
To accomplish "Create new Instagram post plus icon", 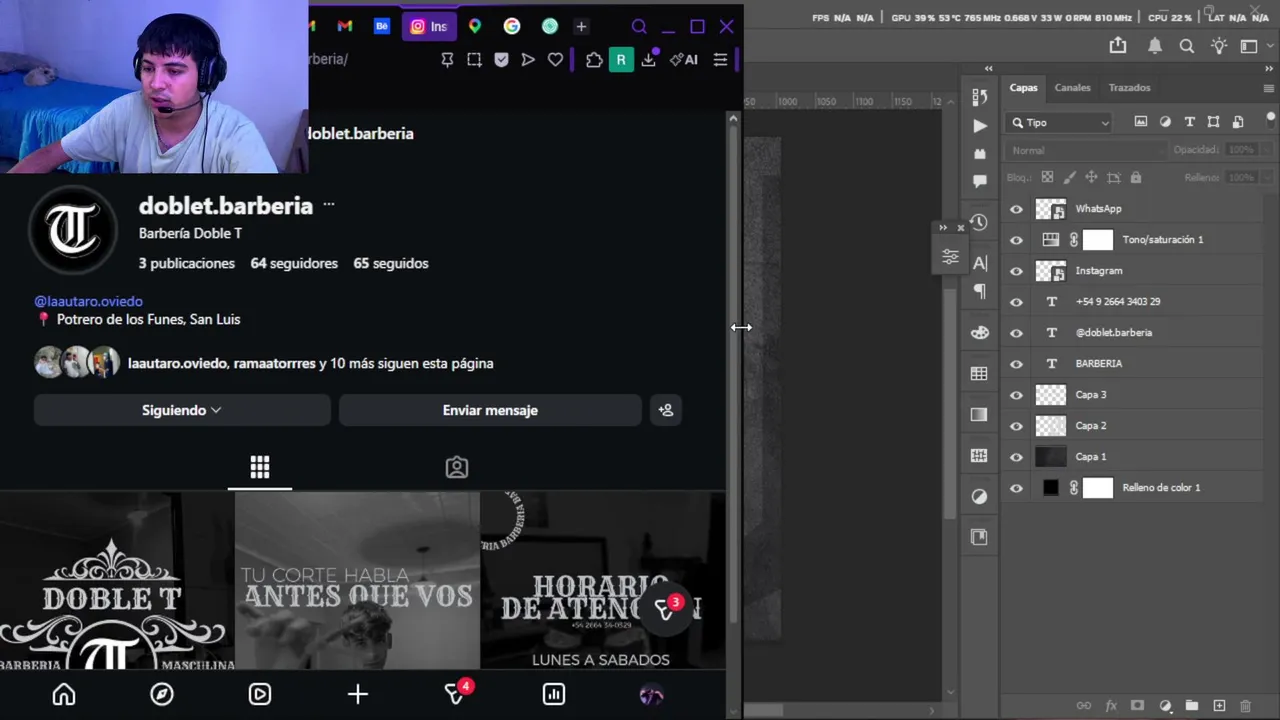I will 358,694.
